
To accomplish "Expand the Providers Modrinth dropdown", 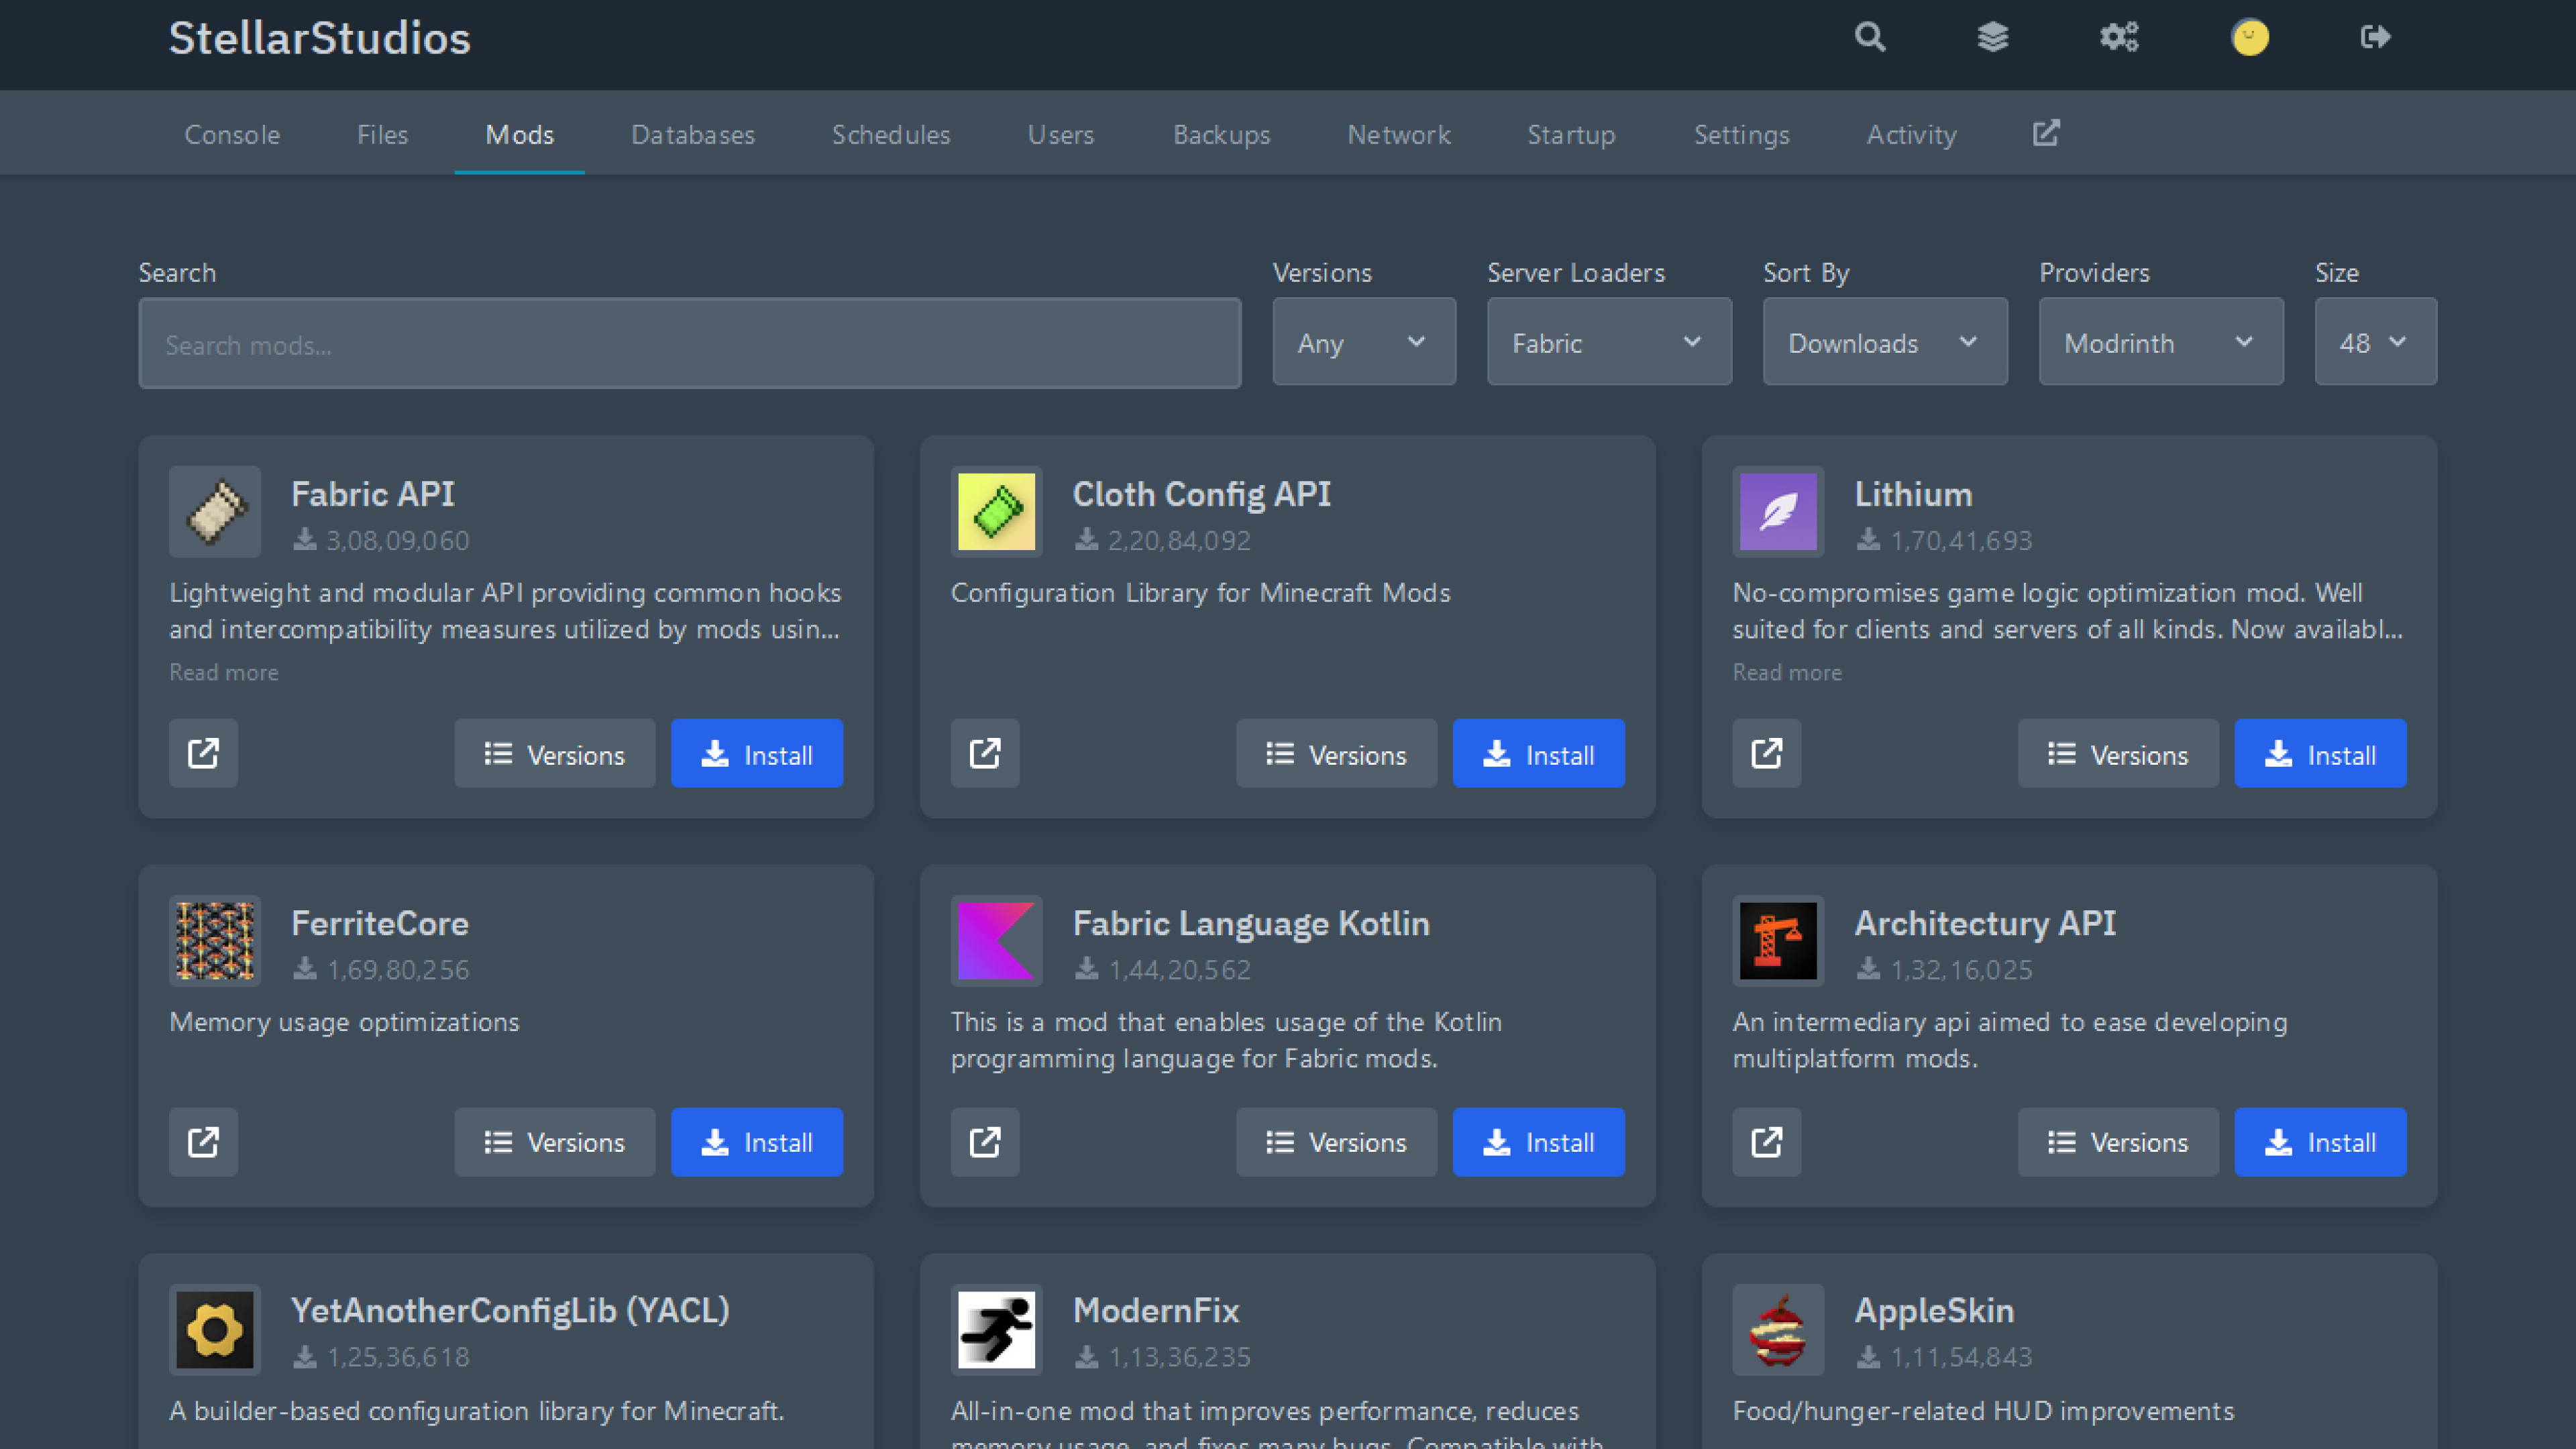I will click(2160, 342).
